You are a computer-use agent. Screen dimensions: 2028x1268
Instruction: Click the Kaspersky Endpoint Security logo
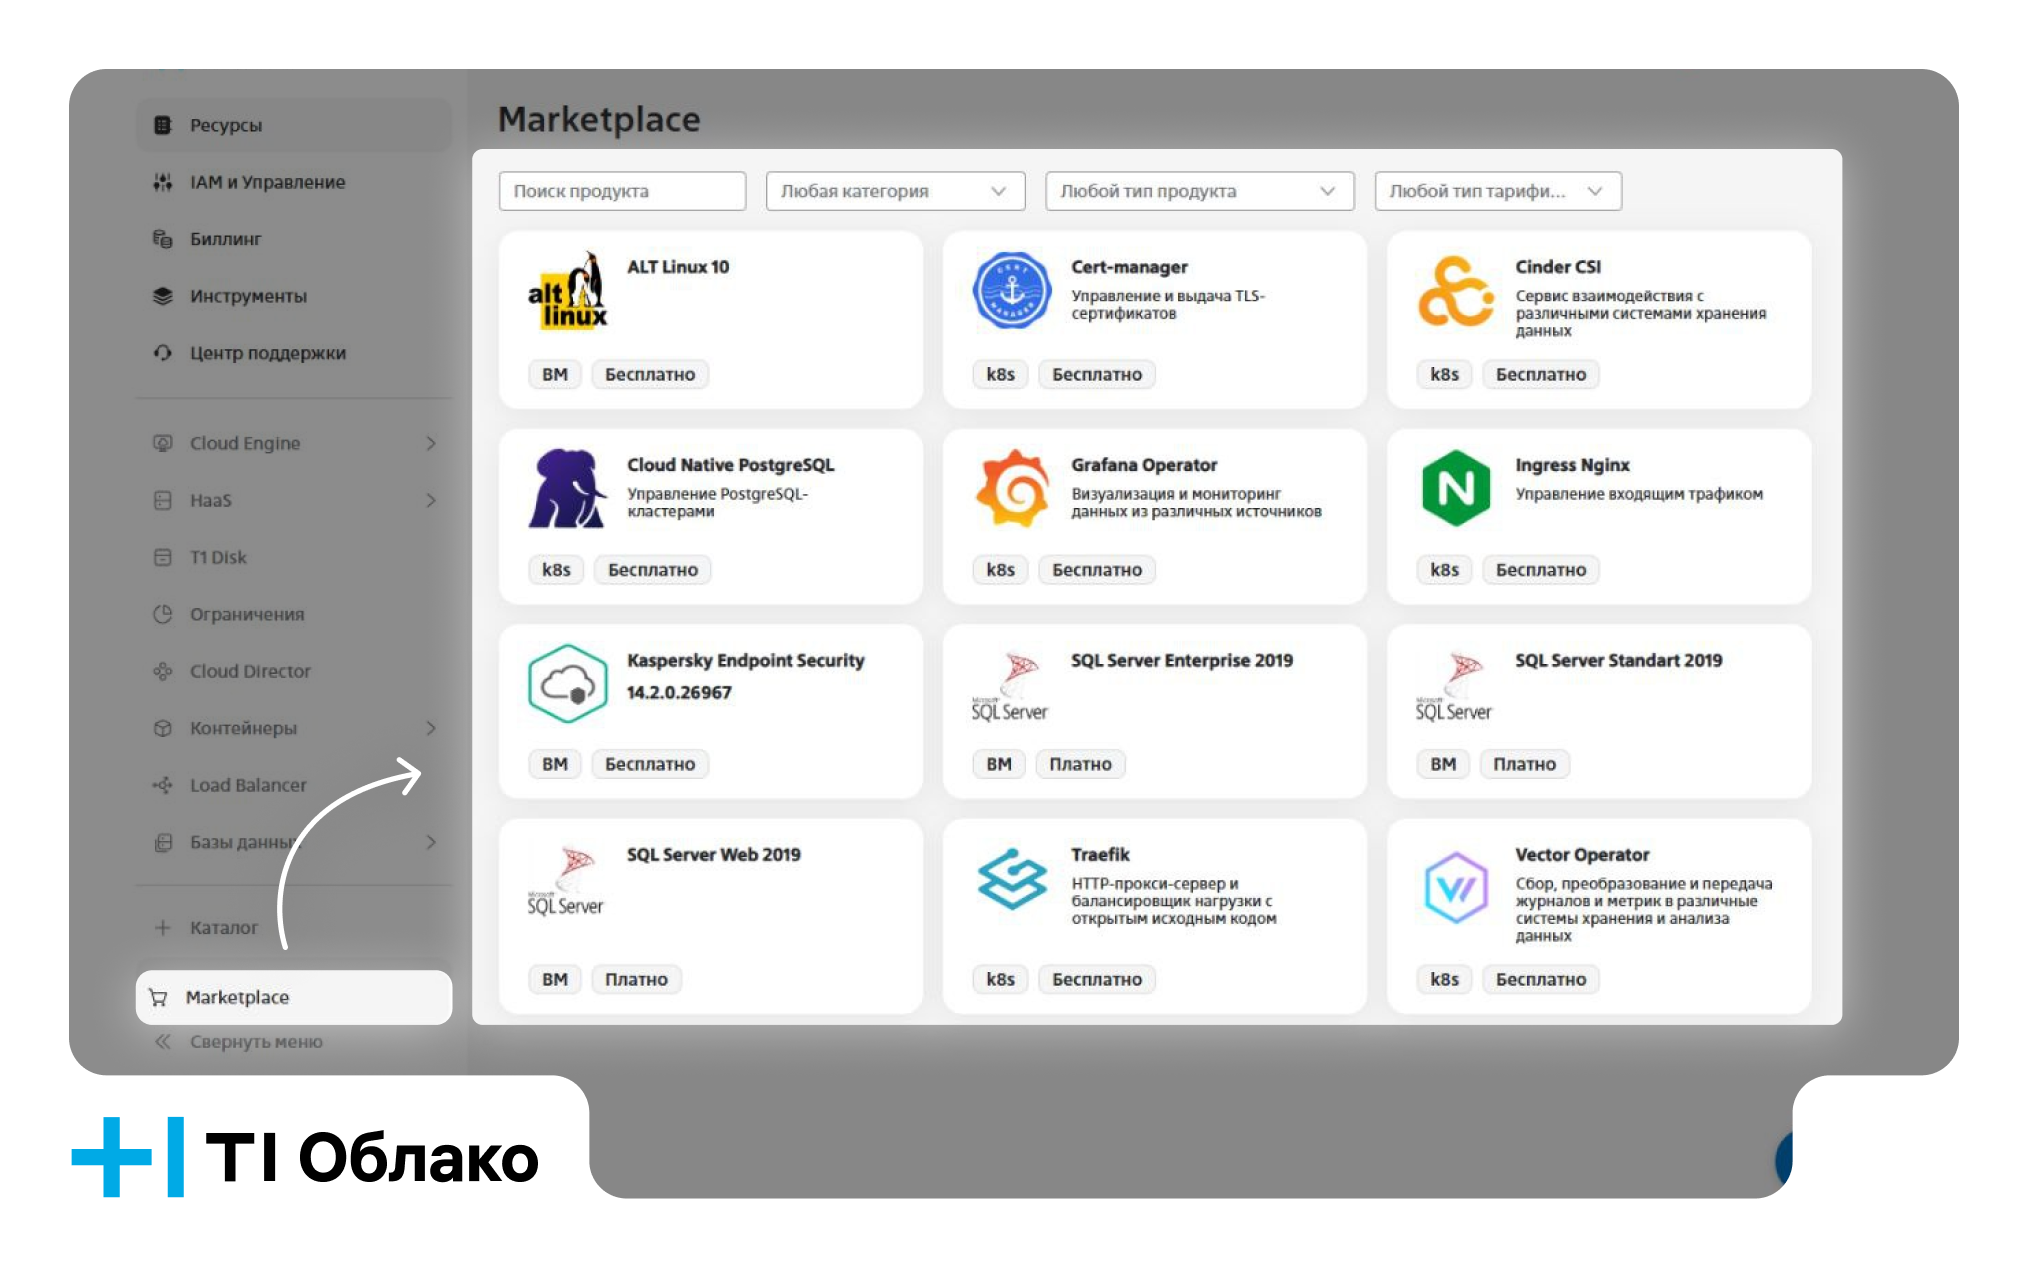(x=567, y=684)
